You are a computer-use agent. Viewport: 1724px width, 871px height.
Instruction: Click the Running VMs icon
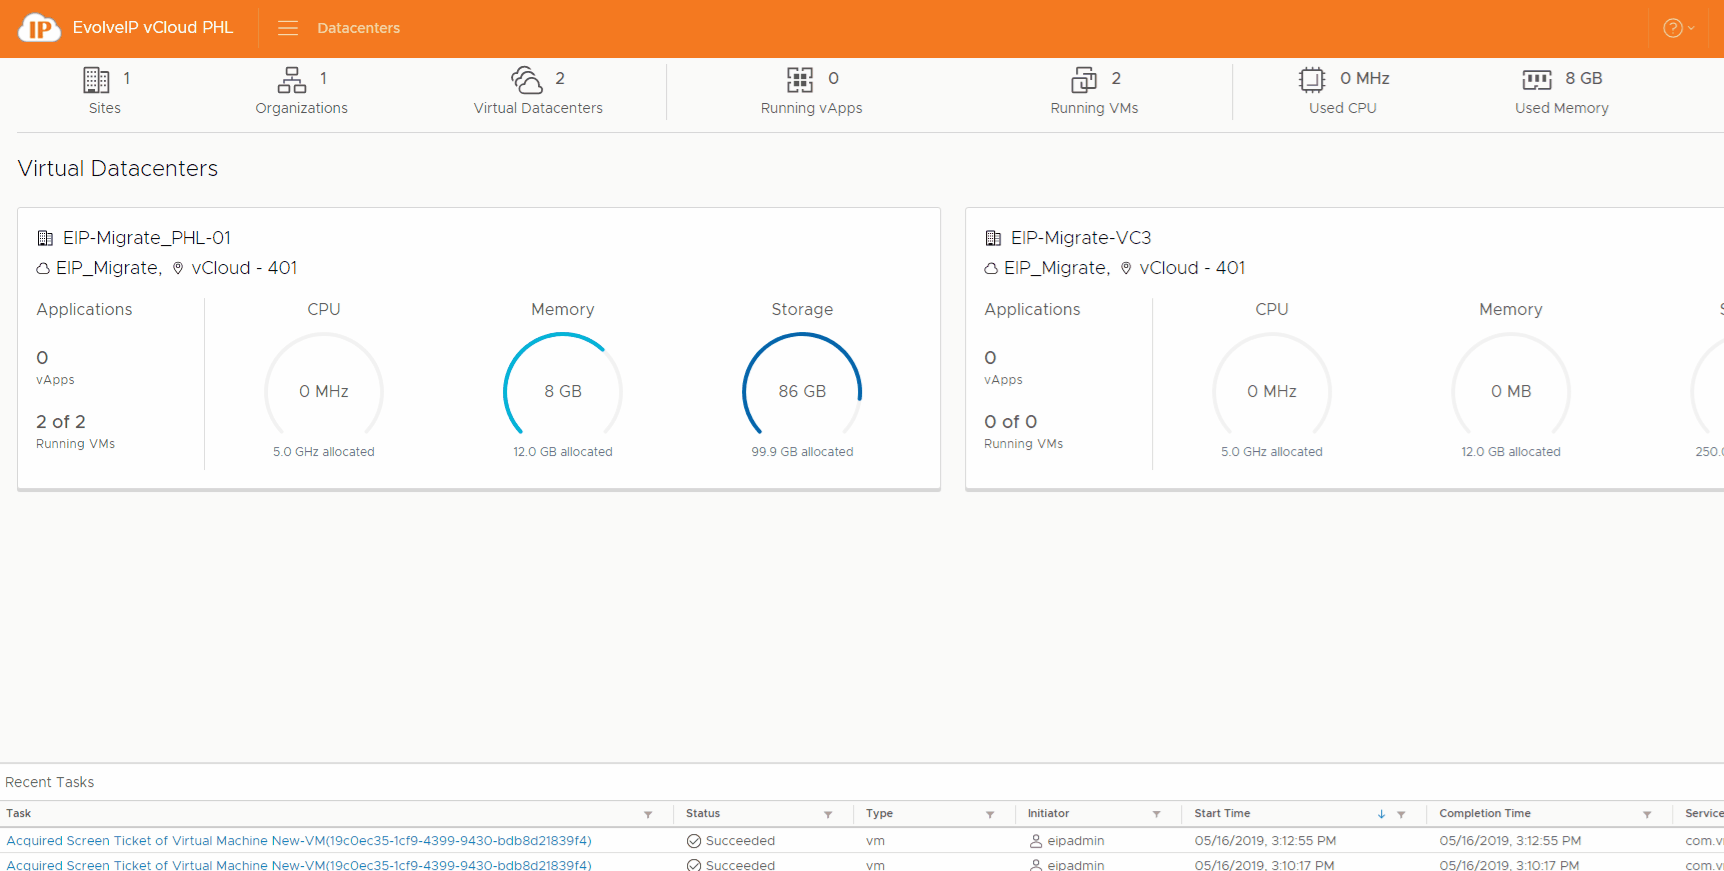(x=1083, y=79)
